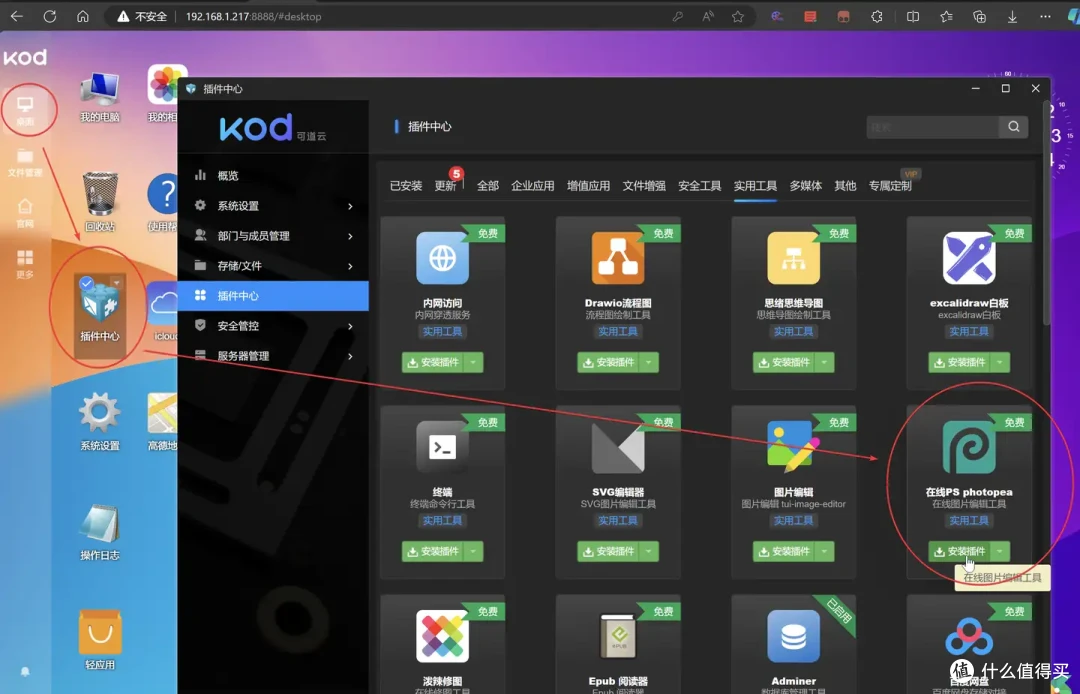Open the 图片编辑 plugin icon

point(793,448)
